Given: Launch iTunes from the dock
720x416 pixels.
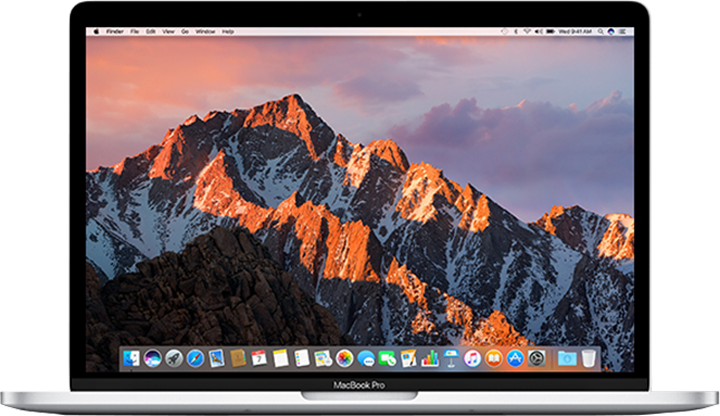Looking at the screenshot, I should coord(472,357).
